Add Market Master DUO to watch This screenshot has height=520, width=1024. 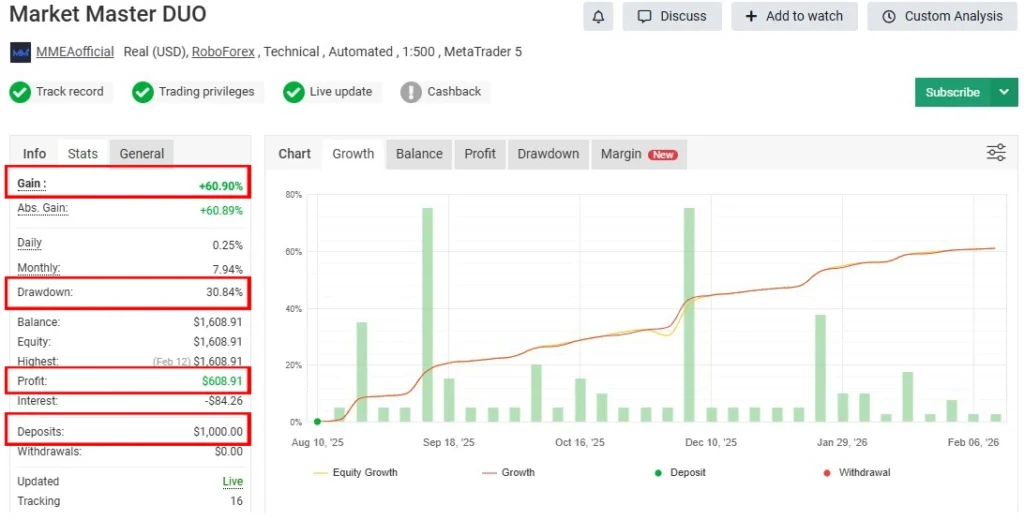tap(794, 16)
